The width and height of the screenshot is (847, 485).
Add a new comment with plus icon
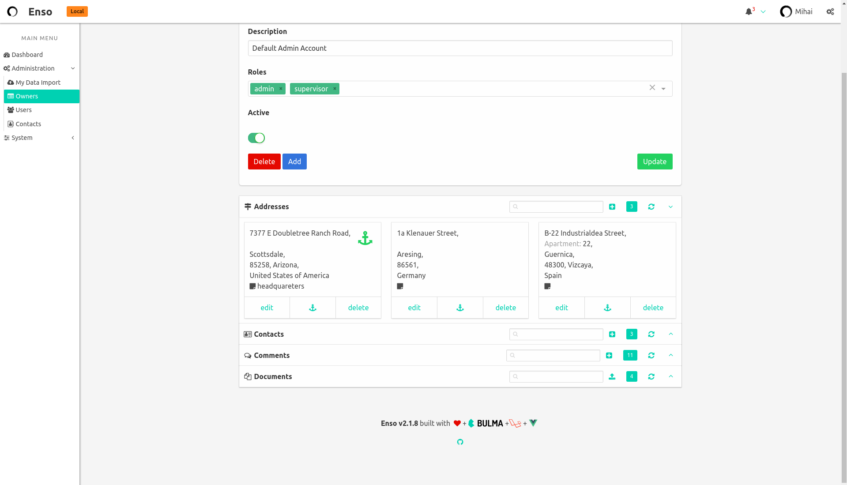point(609,355)
